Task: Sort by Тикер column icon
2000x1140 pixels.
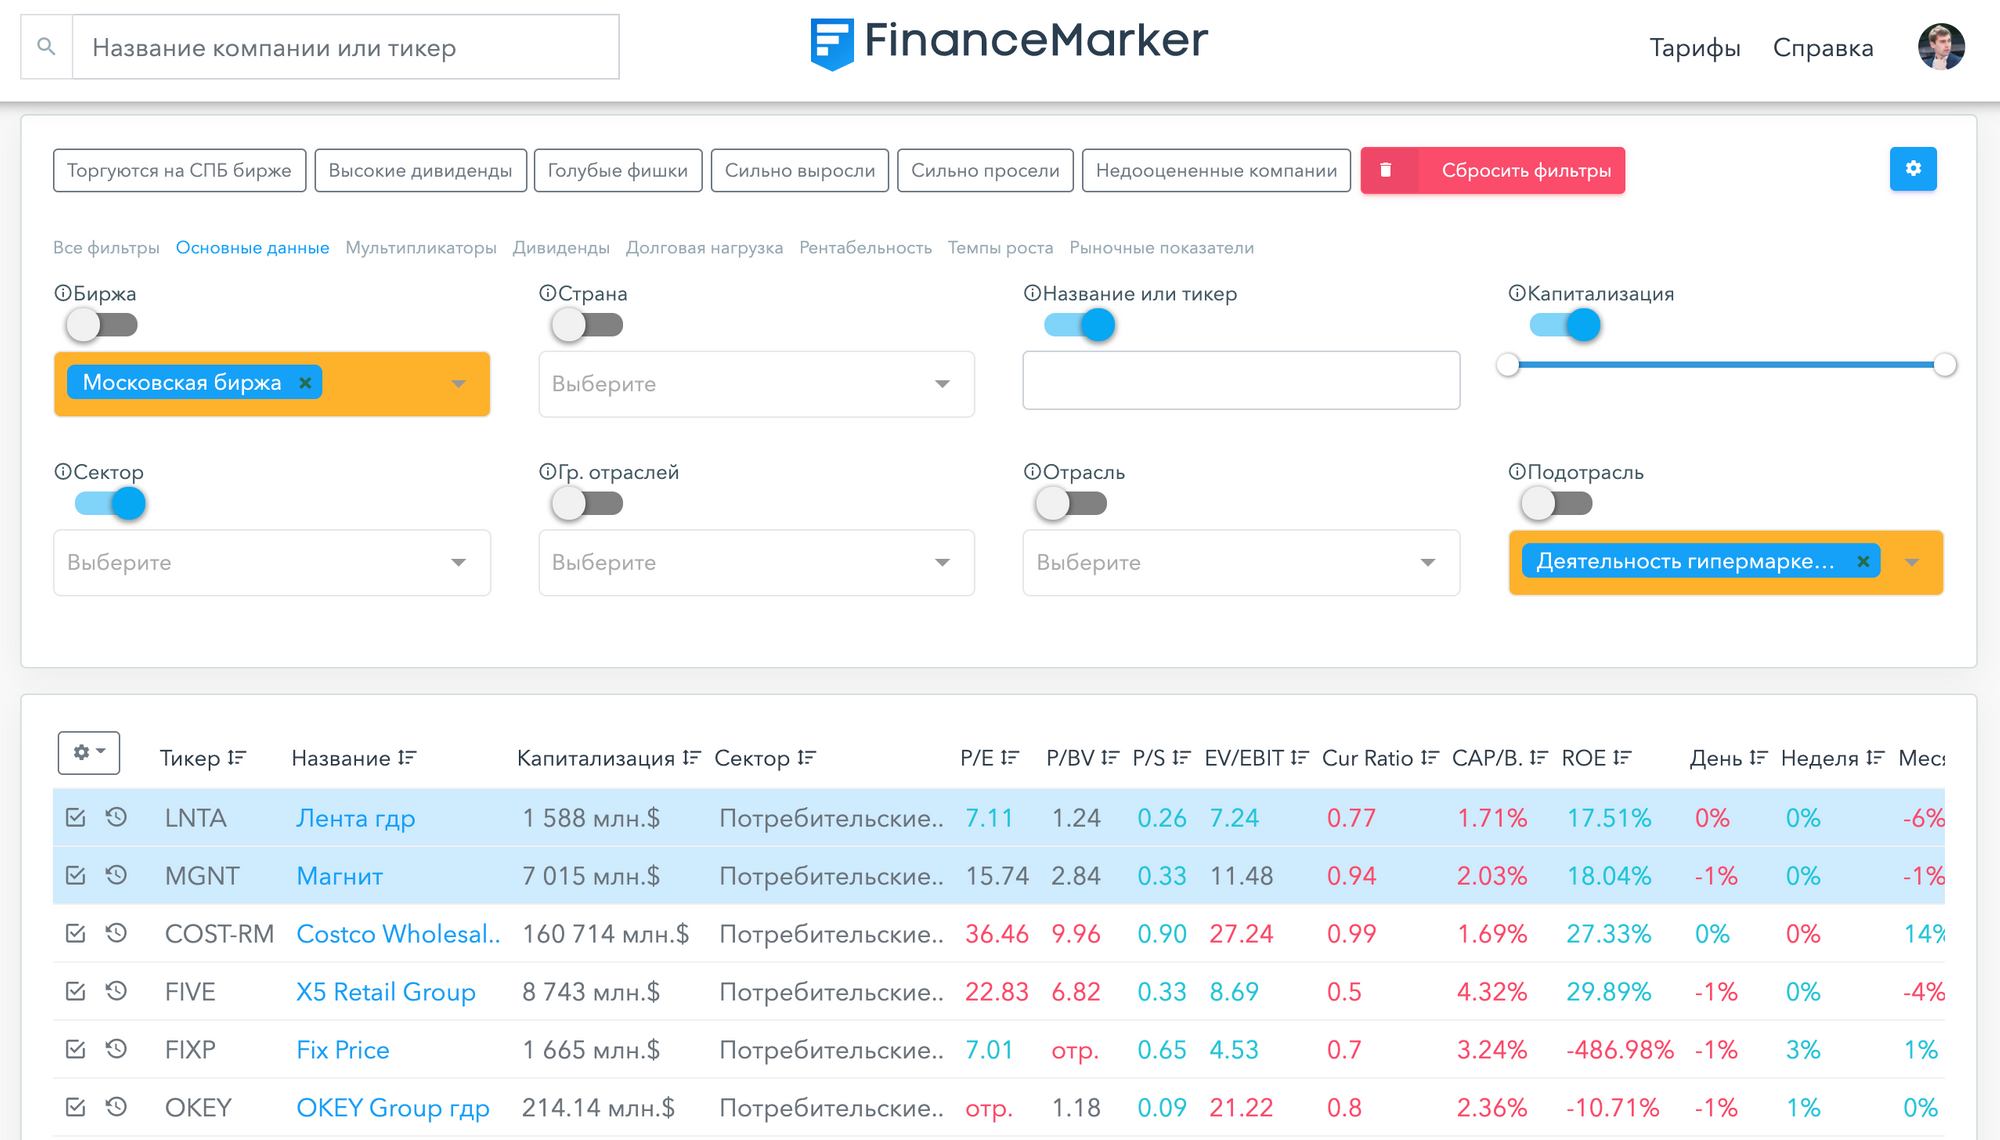Action: click(x=237, y=758)
